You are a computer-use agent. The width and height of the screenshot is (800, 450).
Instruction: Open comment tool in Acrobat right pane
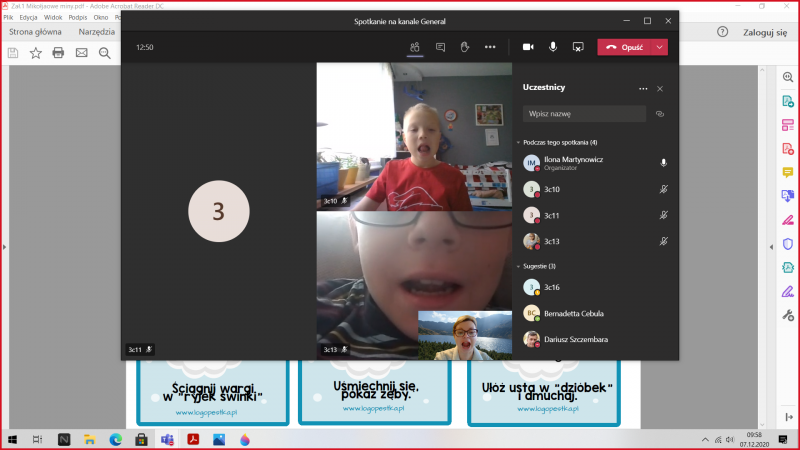point(788,172)
